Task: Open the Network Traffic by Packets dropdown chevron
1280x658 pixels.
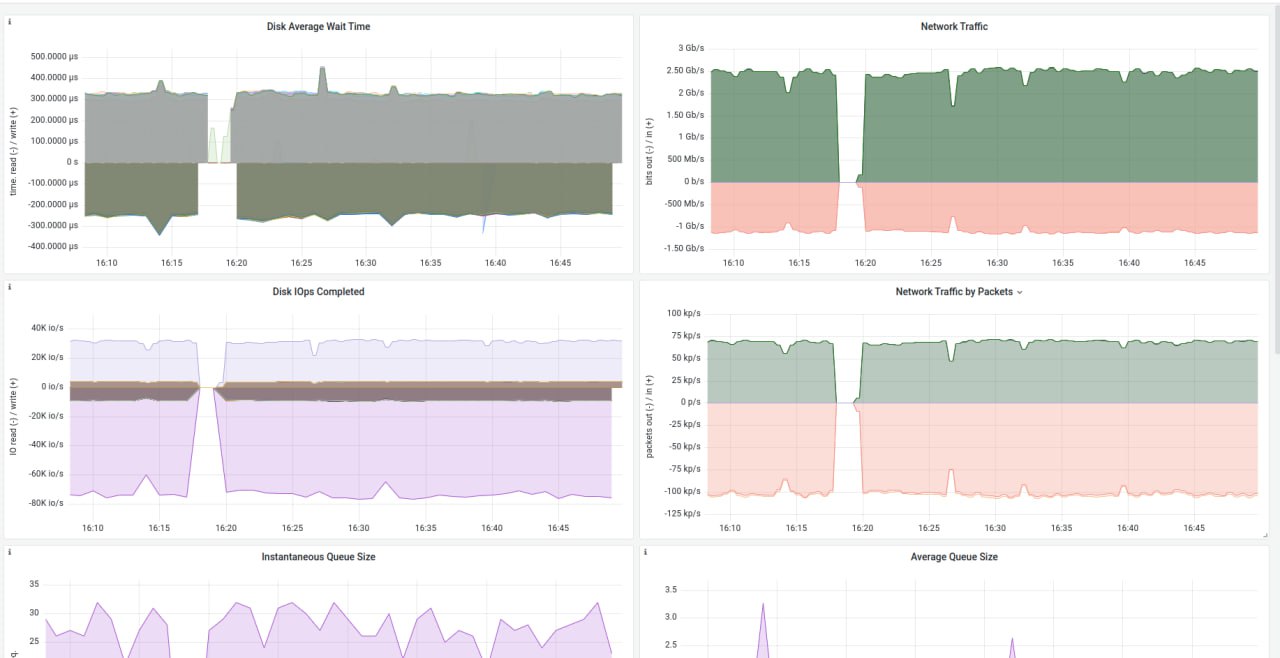Action: pyautogui.click(x=1020, y=293)
